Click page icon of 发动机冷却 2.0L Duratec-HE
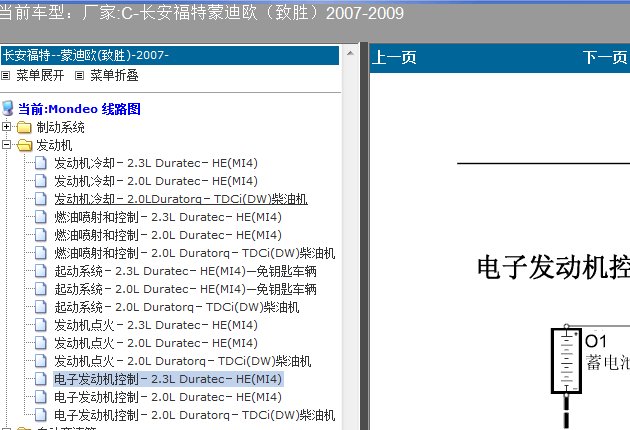The height and width of the screenshot is (430, 630). pyautogui.click(x=41, y=181)
